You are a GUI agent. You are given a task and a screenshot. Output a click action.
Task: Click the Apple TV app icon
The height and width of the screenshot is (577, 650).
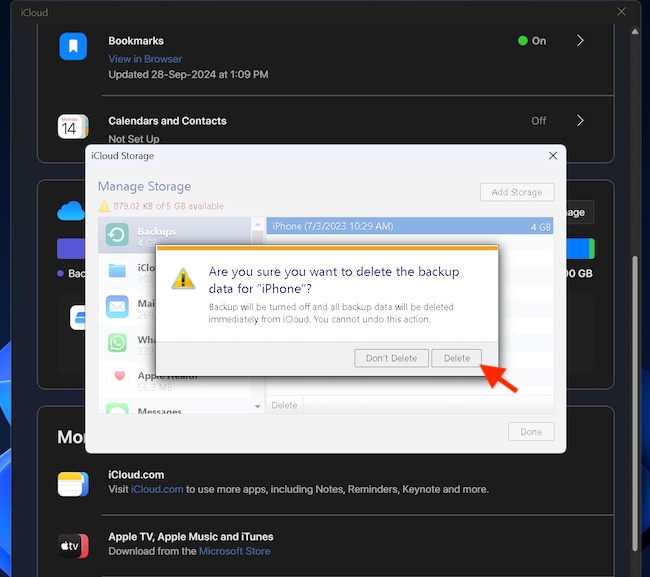pos(73,545)
